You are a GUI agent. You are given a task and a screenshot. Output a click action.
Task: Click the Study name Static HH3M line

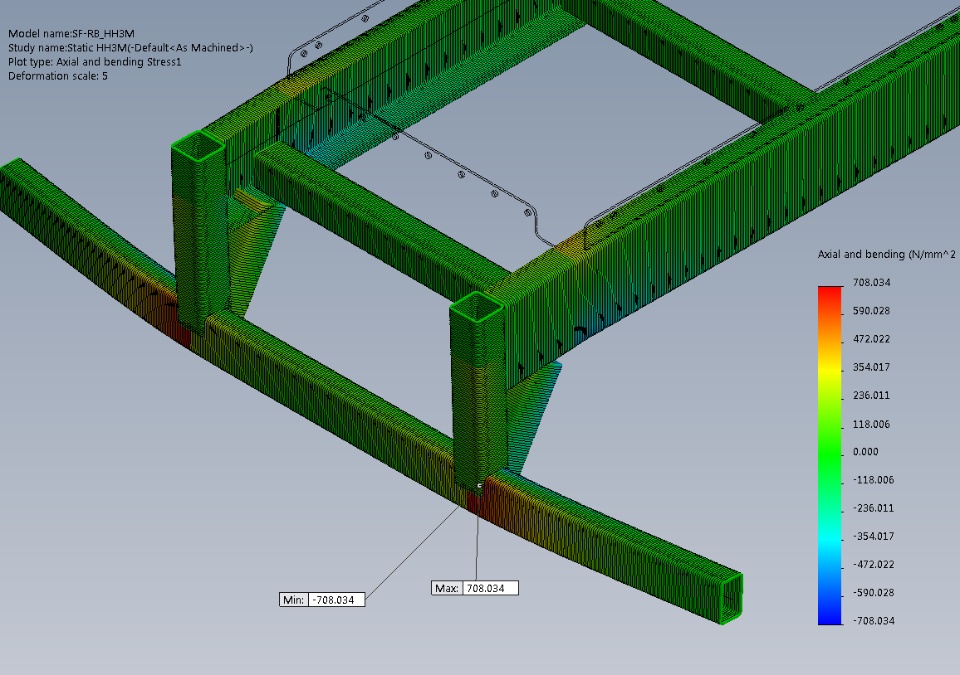click(x=130, y=48)
